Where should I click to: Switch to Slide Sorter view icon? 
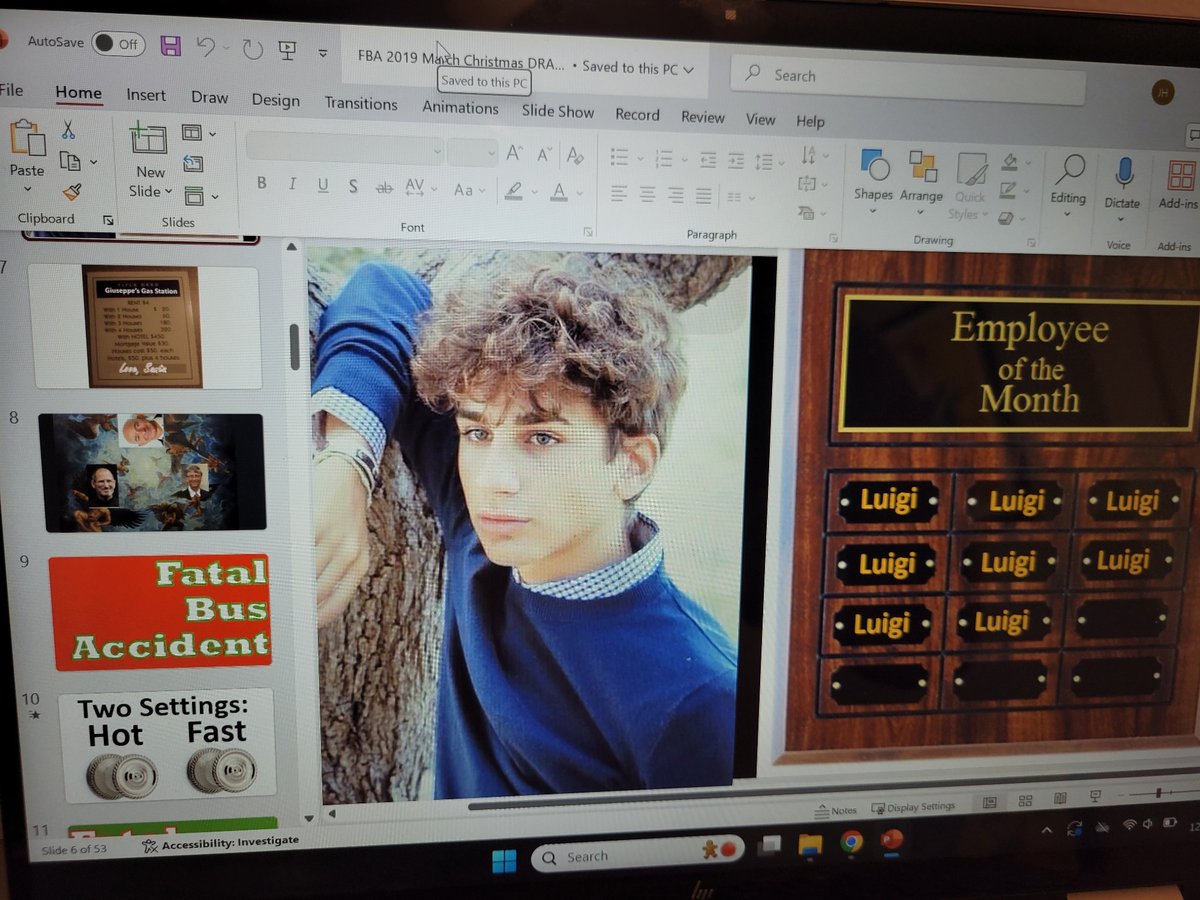(x=1025, y=801)
